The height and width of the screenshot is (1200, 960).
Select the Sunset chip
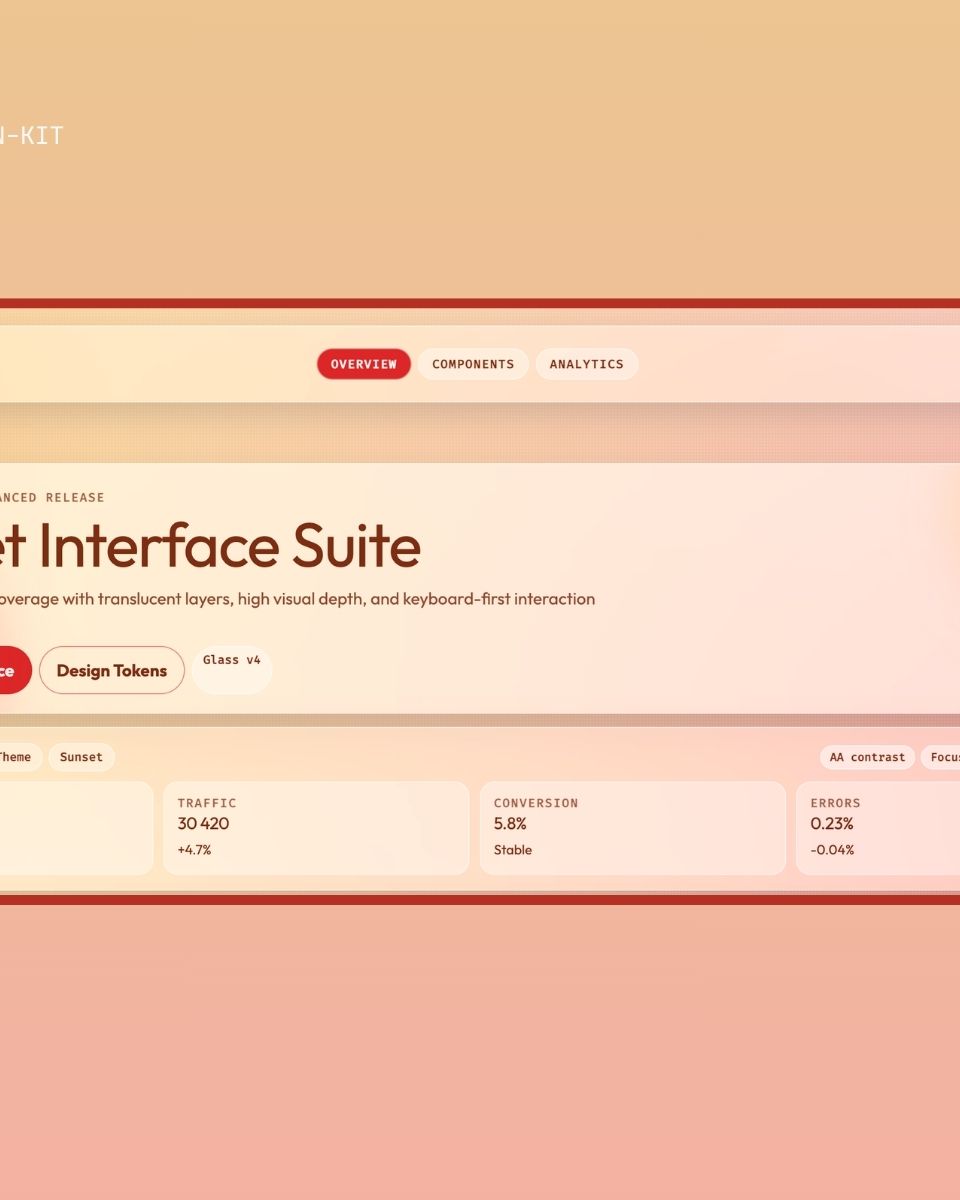[82, 757]
